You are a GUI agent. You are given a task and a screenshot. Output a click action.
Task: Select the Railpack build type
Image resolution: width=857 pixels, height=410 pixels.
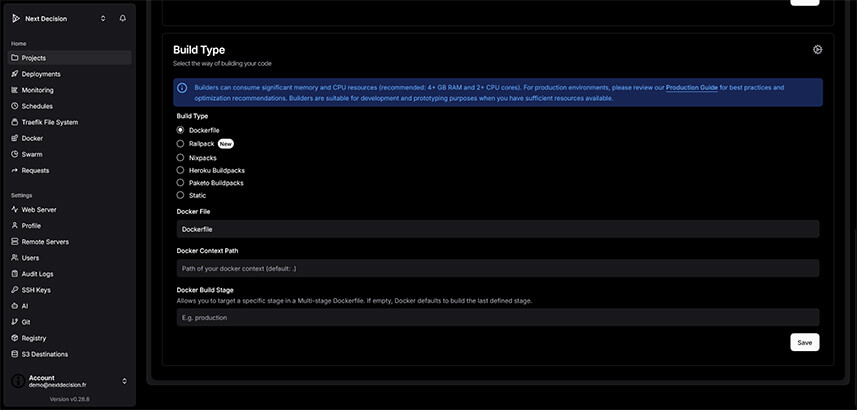(180, 144)
